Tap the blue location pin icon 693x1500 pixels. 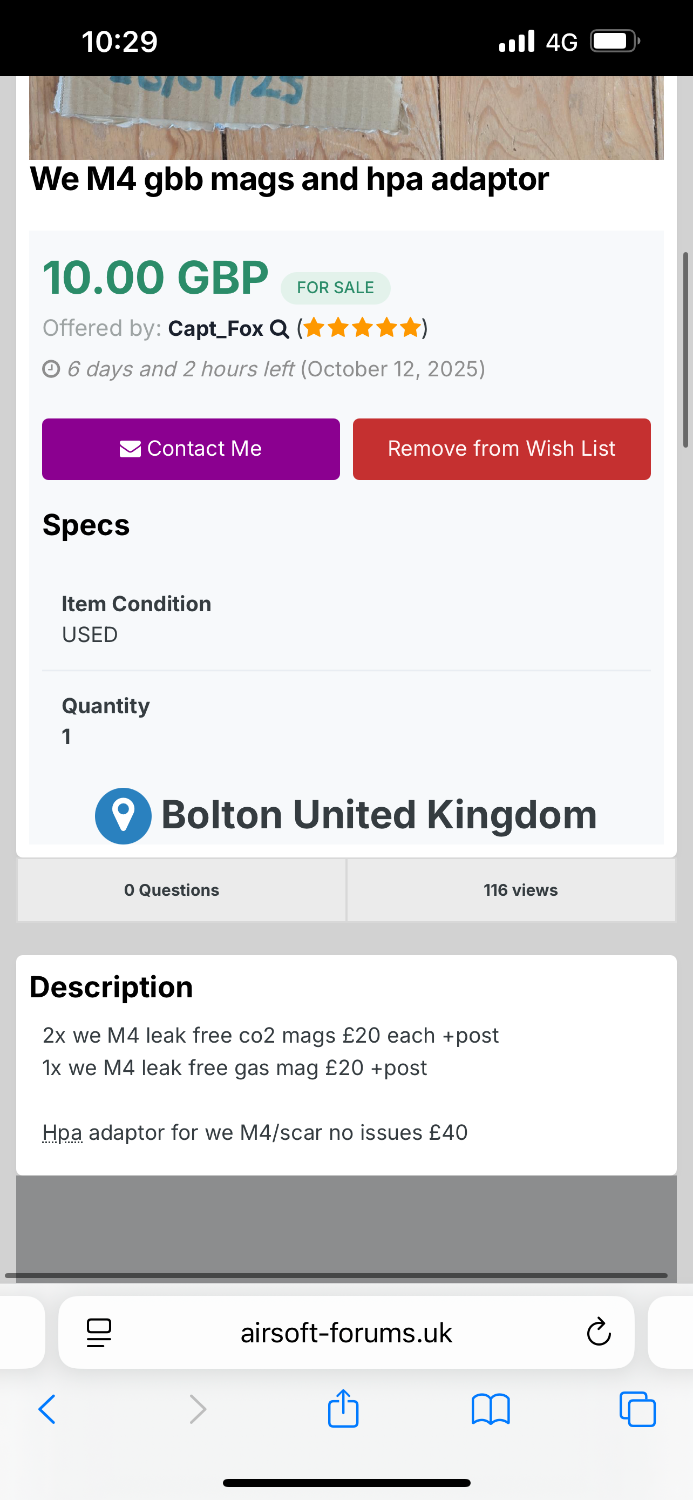point(123,815)
